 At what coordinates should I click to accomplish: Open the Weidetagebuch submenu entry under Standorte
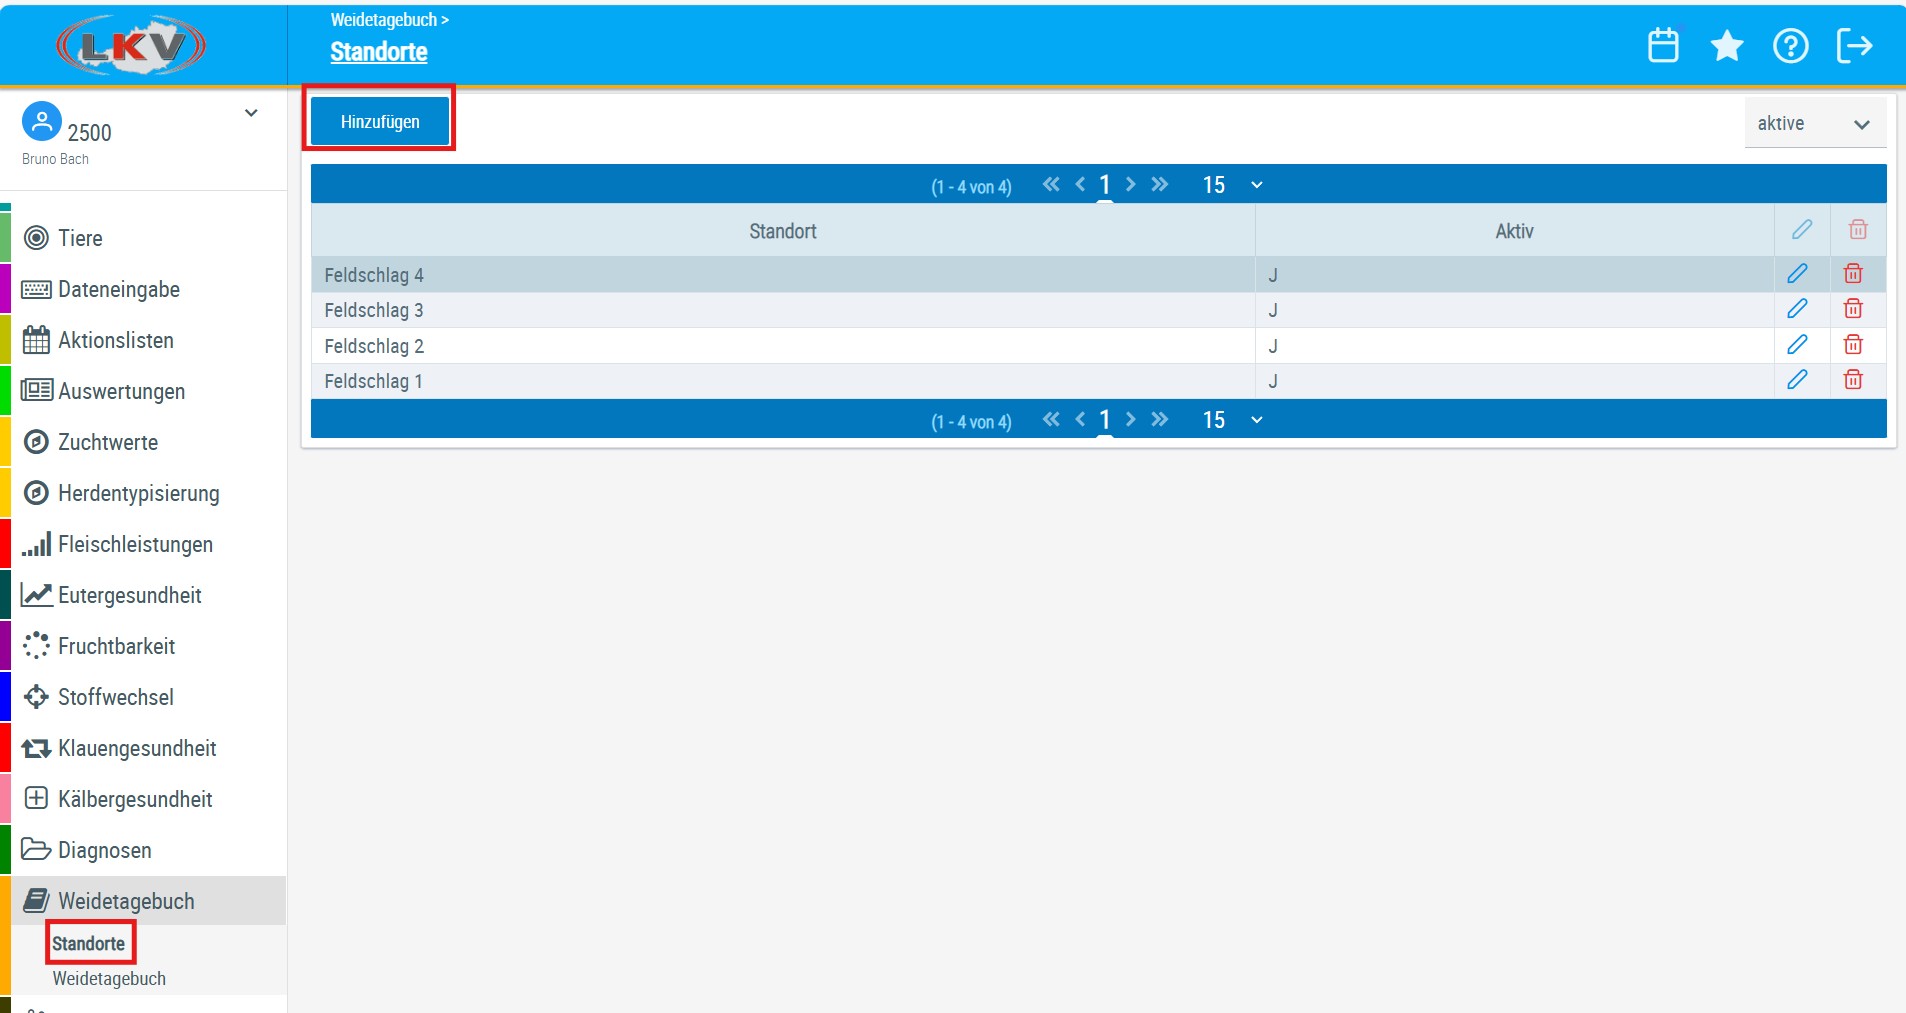[x=109, y=979]
